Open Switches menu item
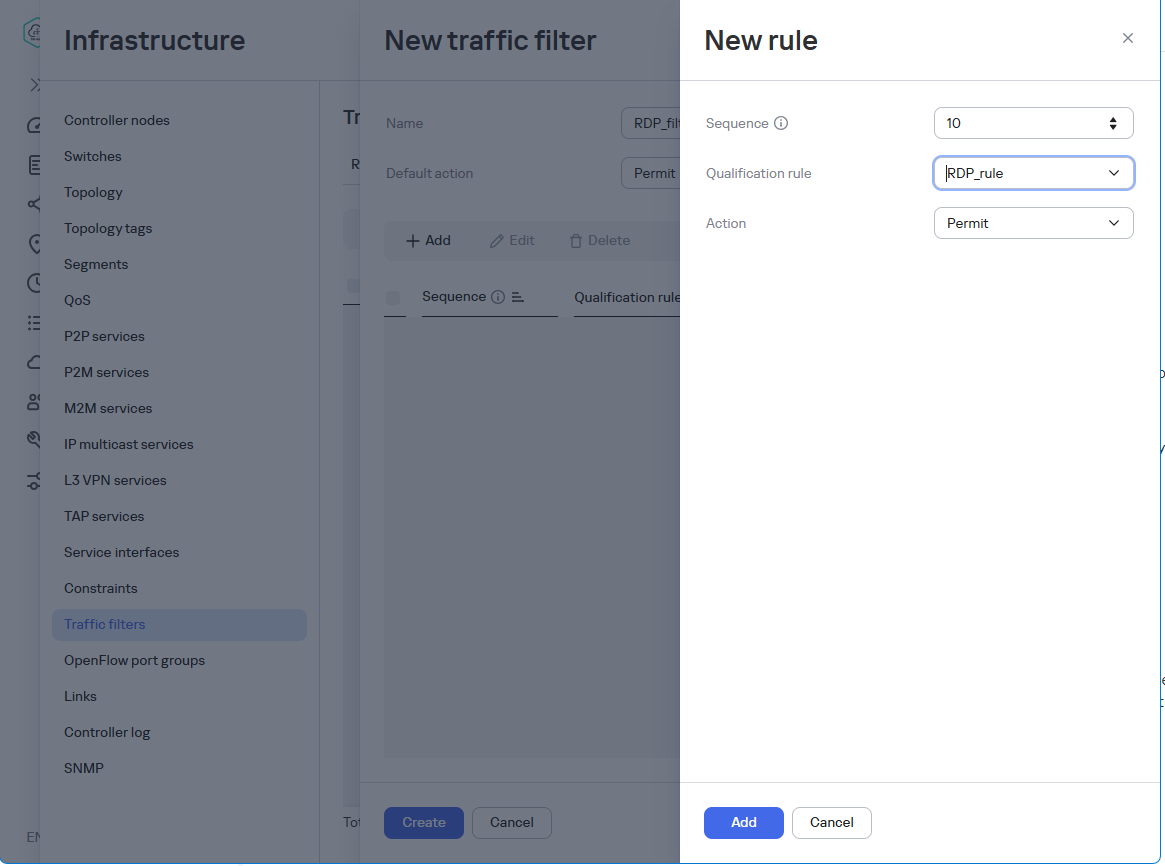Image resolution: width=1165 pixels, height=866 pixels. click(92, 157)
